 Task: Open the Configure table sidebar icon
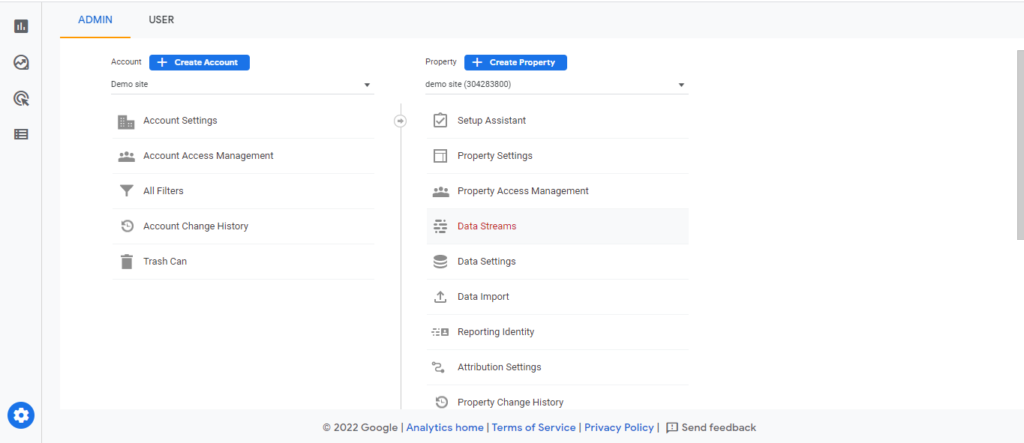(x=21, y=134)
